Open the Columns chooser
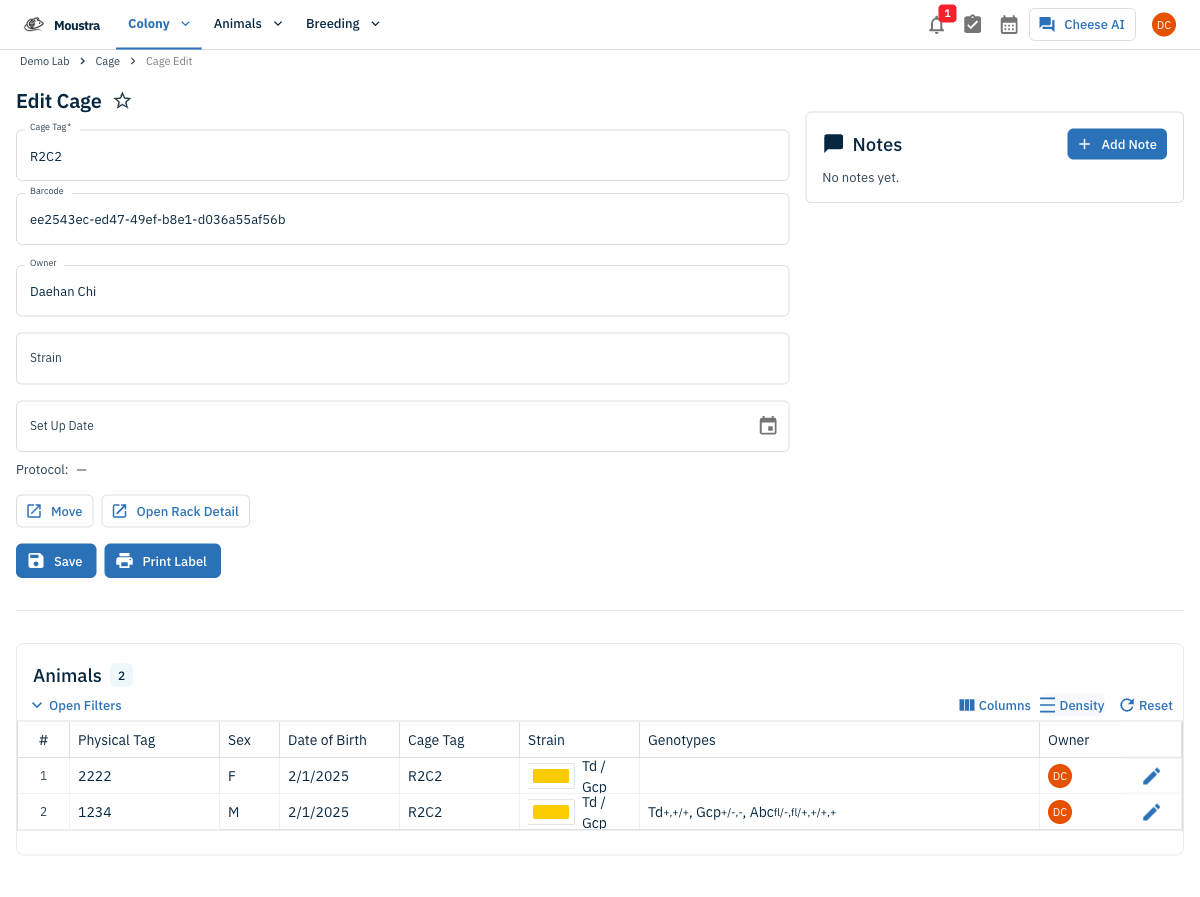 (x=994, y=705)
